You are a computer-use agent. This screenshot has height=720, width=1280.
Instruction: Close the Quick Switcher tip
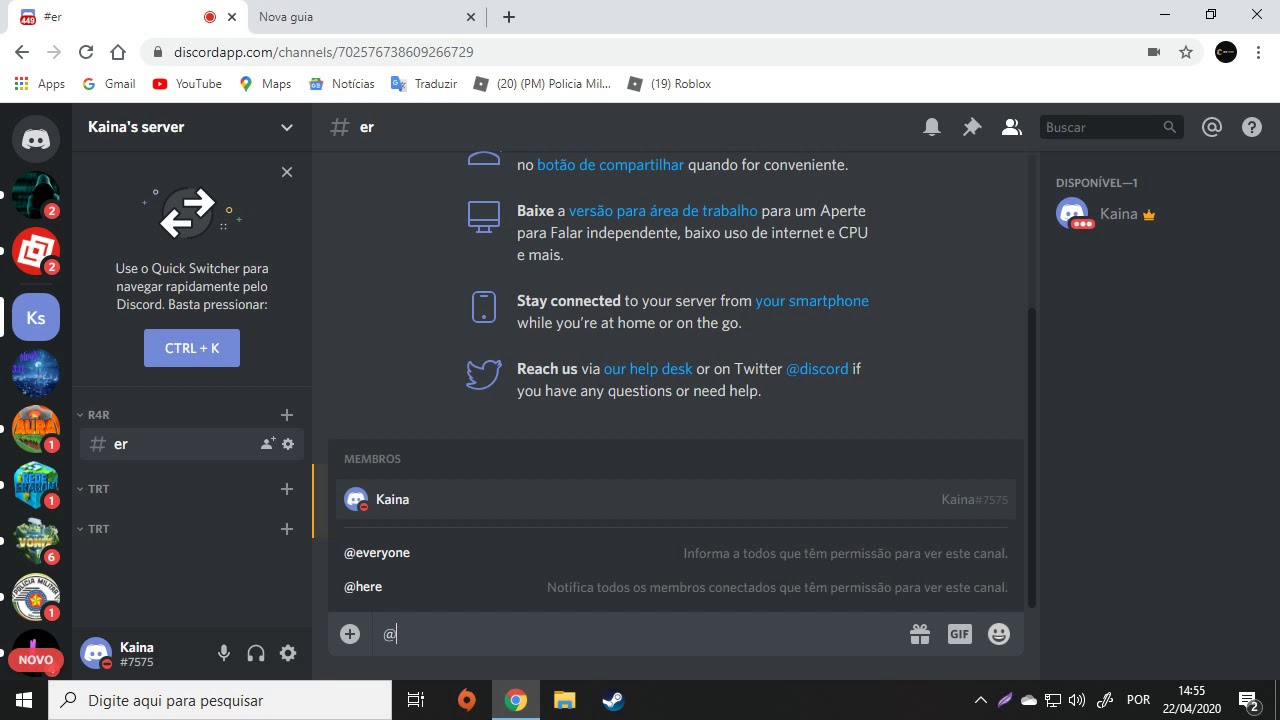287,172
